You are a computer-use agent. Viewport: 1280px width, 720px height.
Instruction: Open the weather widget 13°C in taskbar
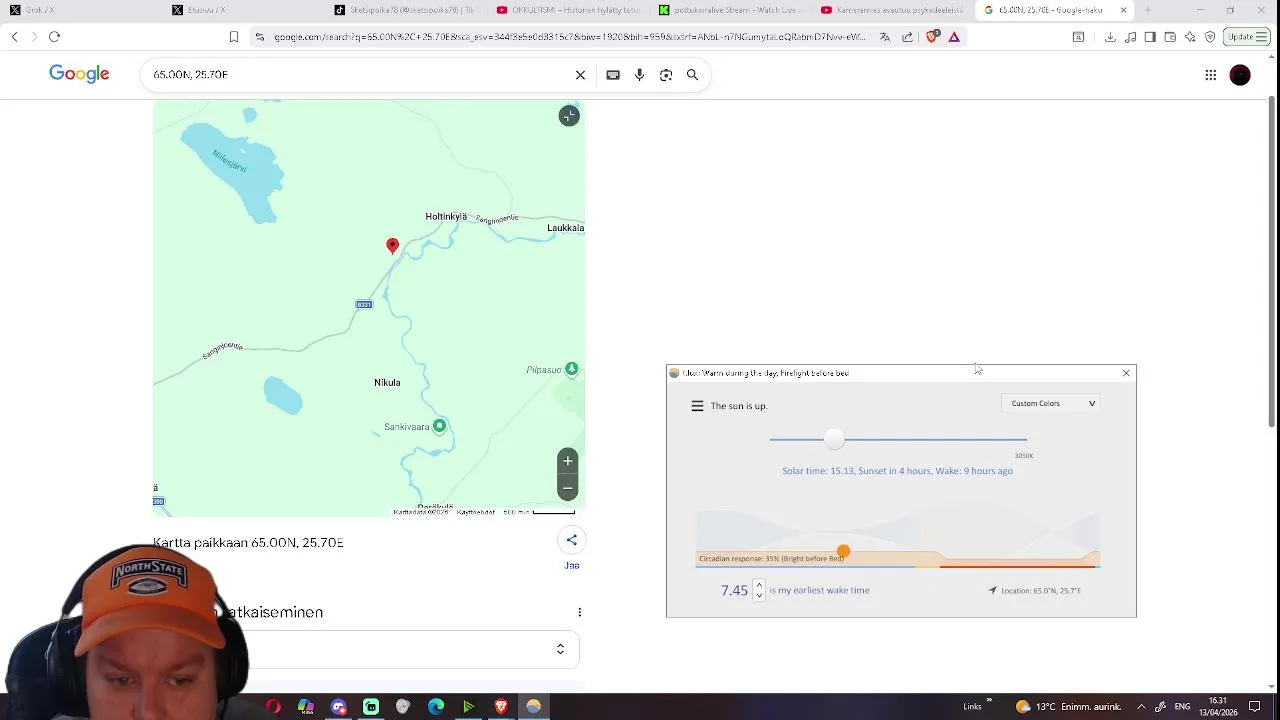coord(1069,707)
